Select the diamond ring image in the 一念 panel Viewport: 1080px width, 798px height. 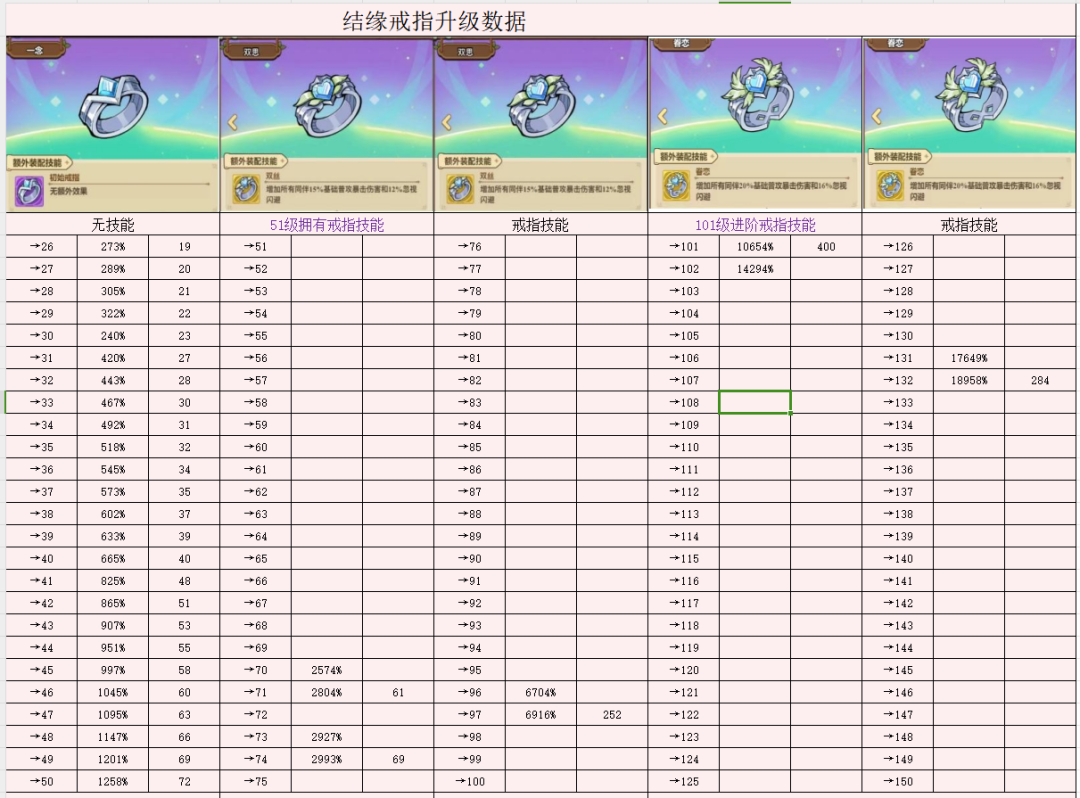112,102
